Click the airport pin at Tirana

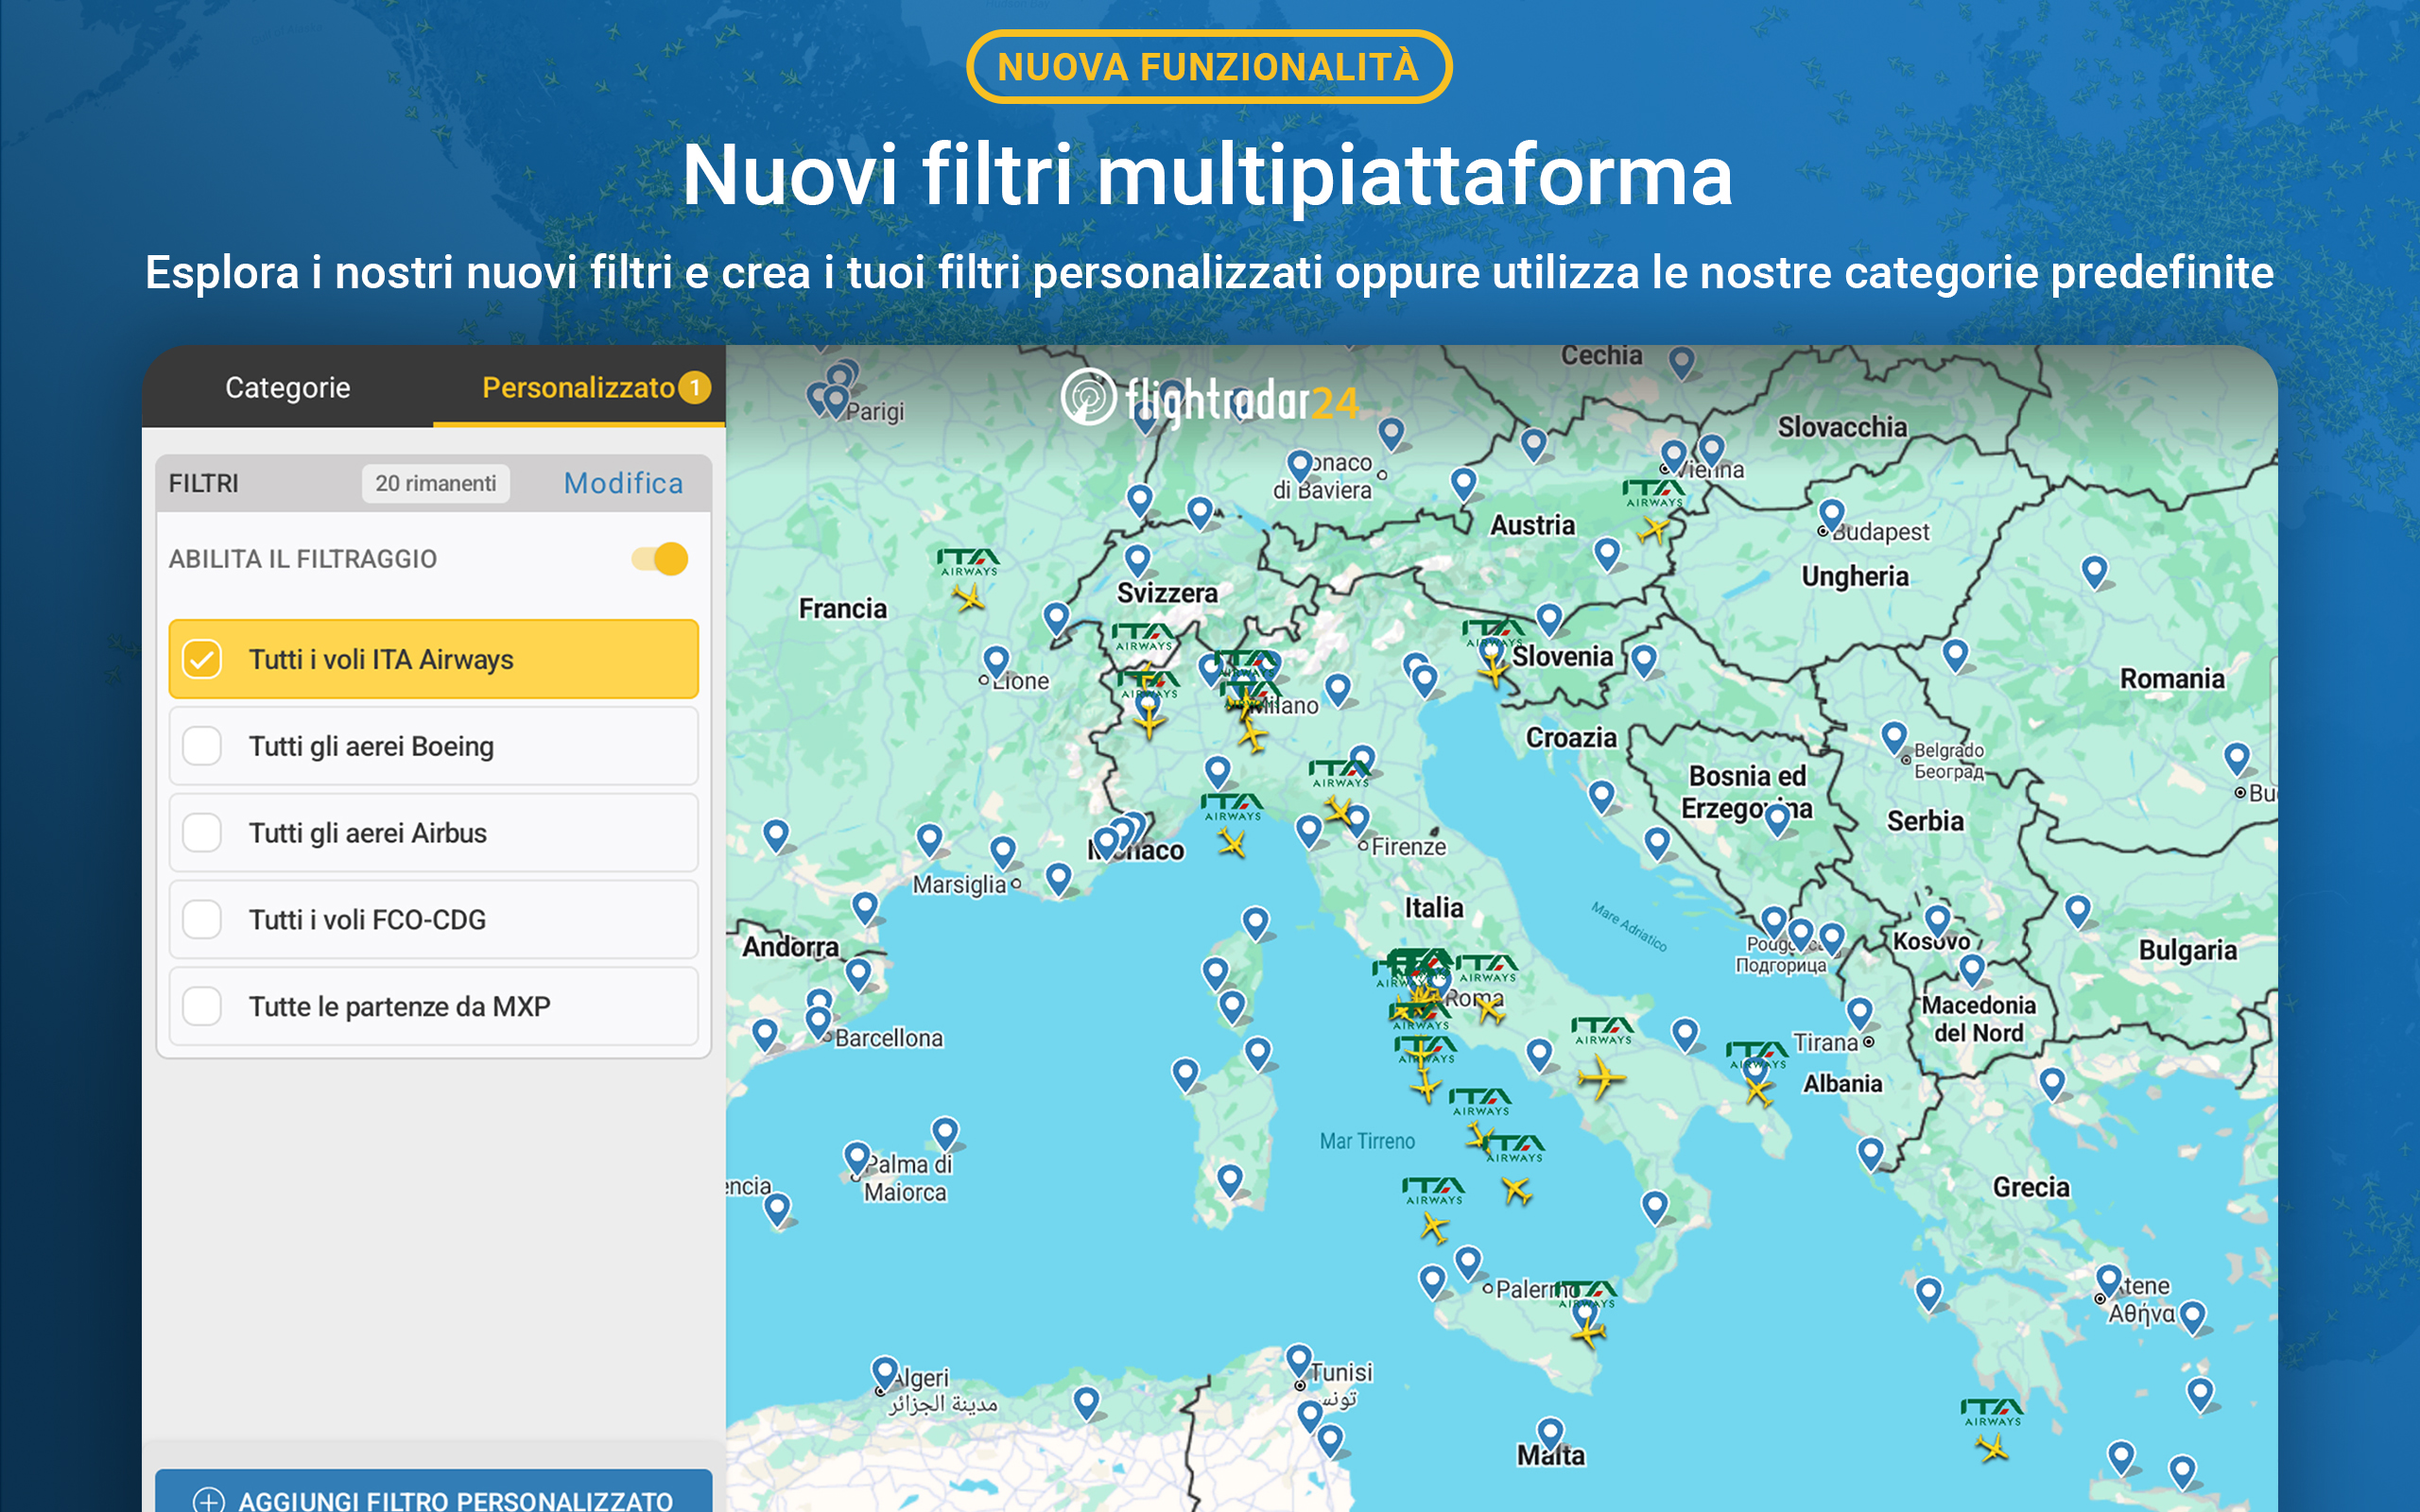point(1860,1014)
